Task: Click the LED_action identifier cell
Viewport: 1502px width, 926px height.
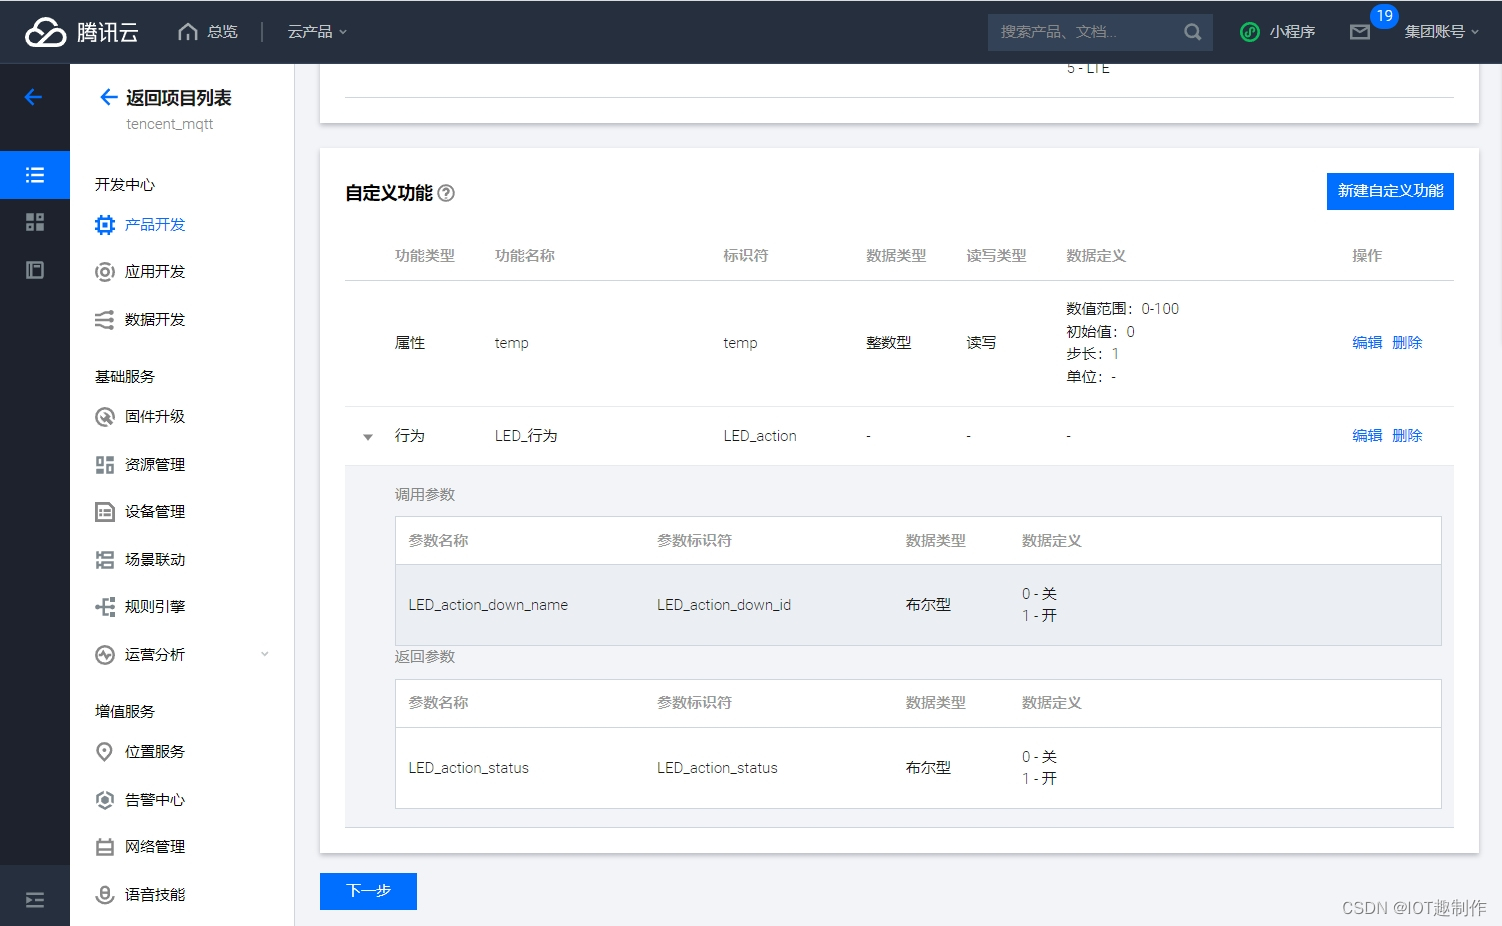Action: 760,436
